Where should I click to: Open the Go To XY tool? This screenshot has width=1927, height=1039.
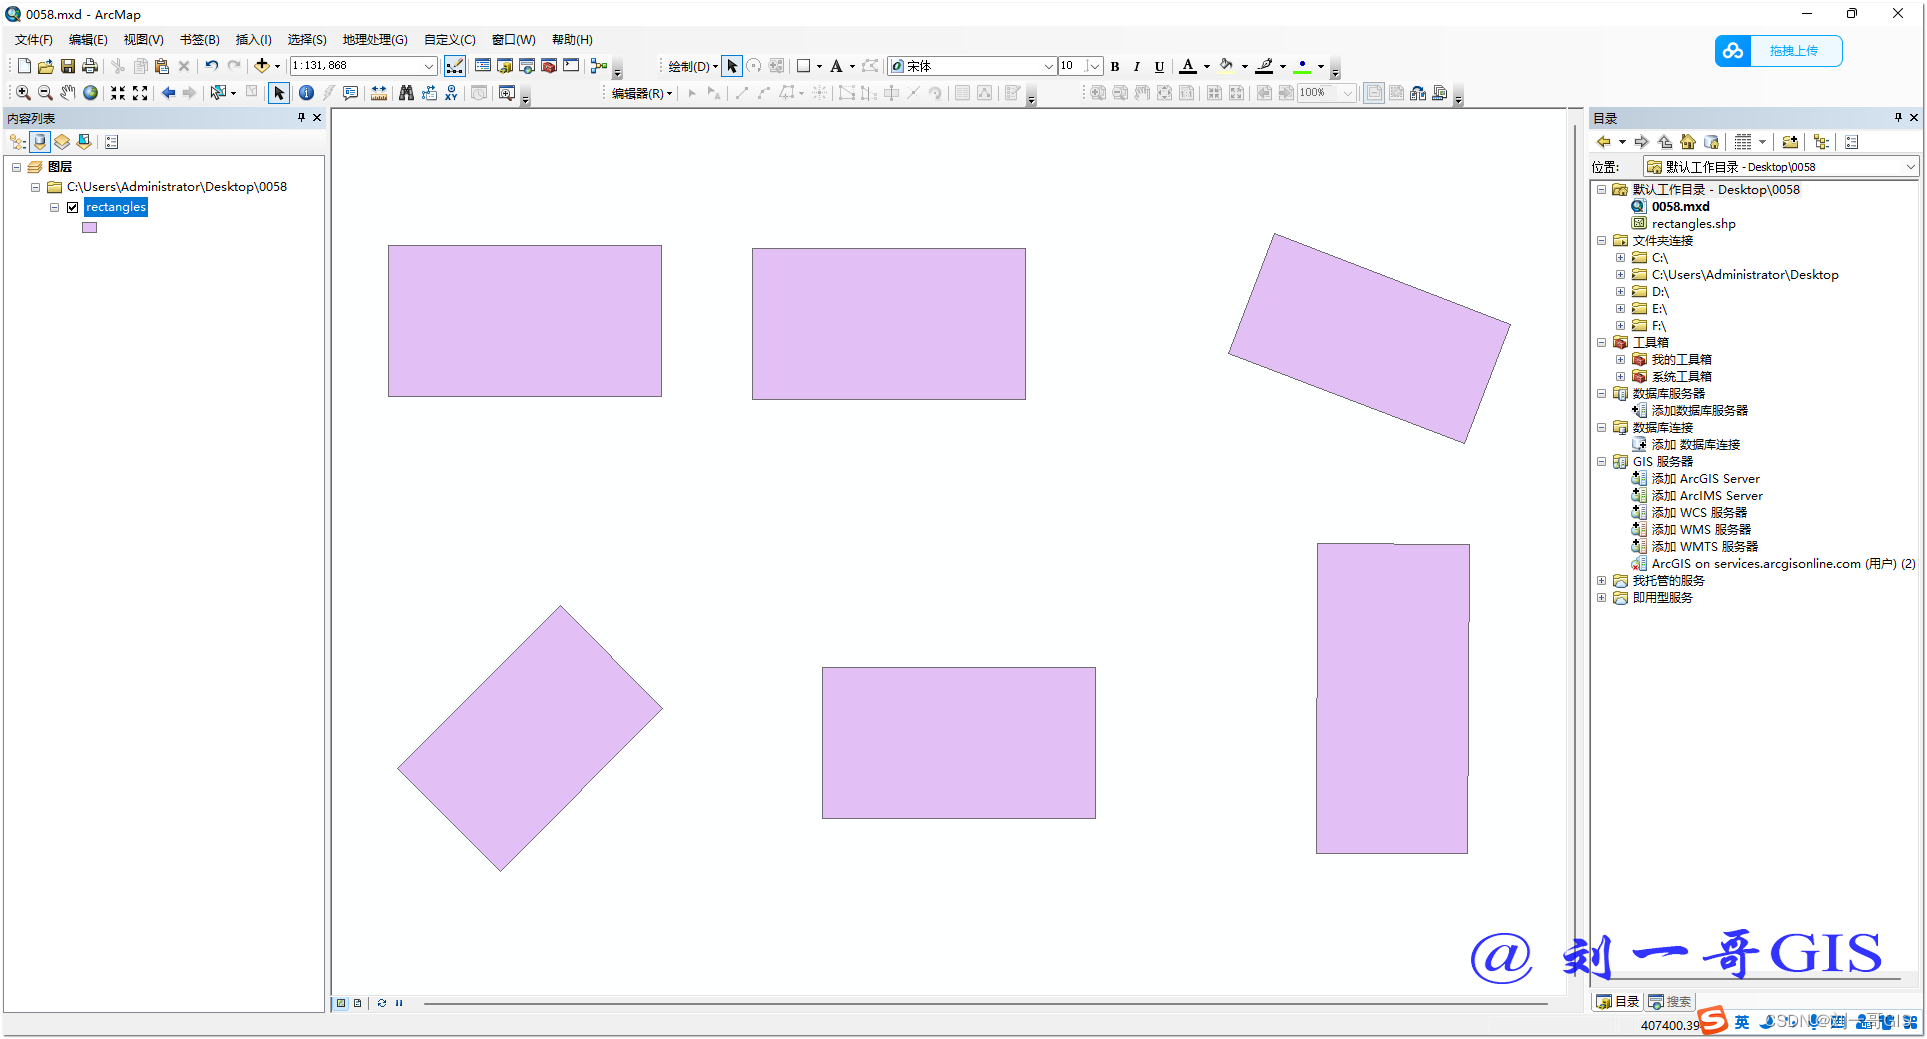coord(451,93)
